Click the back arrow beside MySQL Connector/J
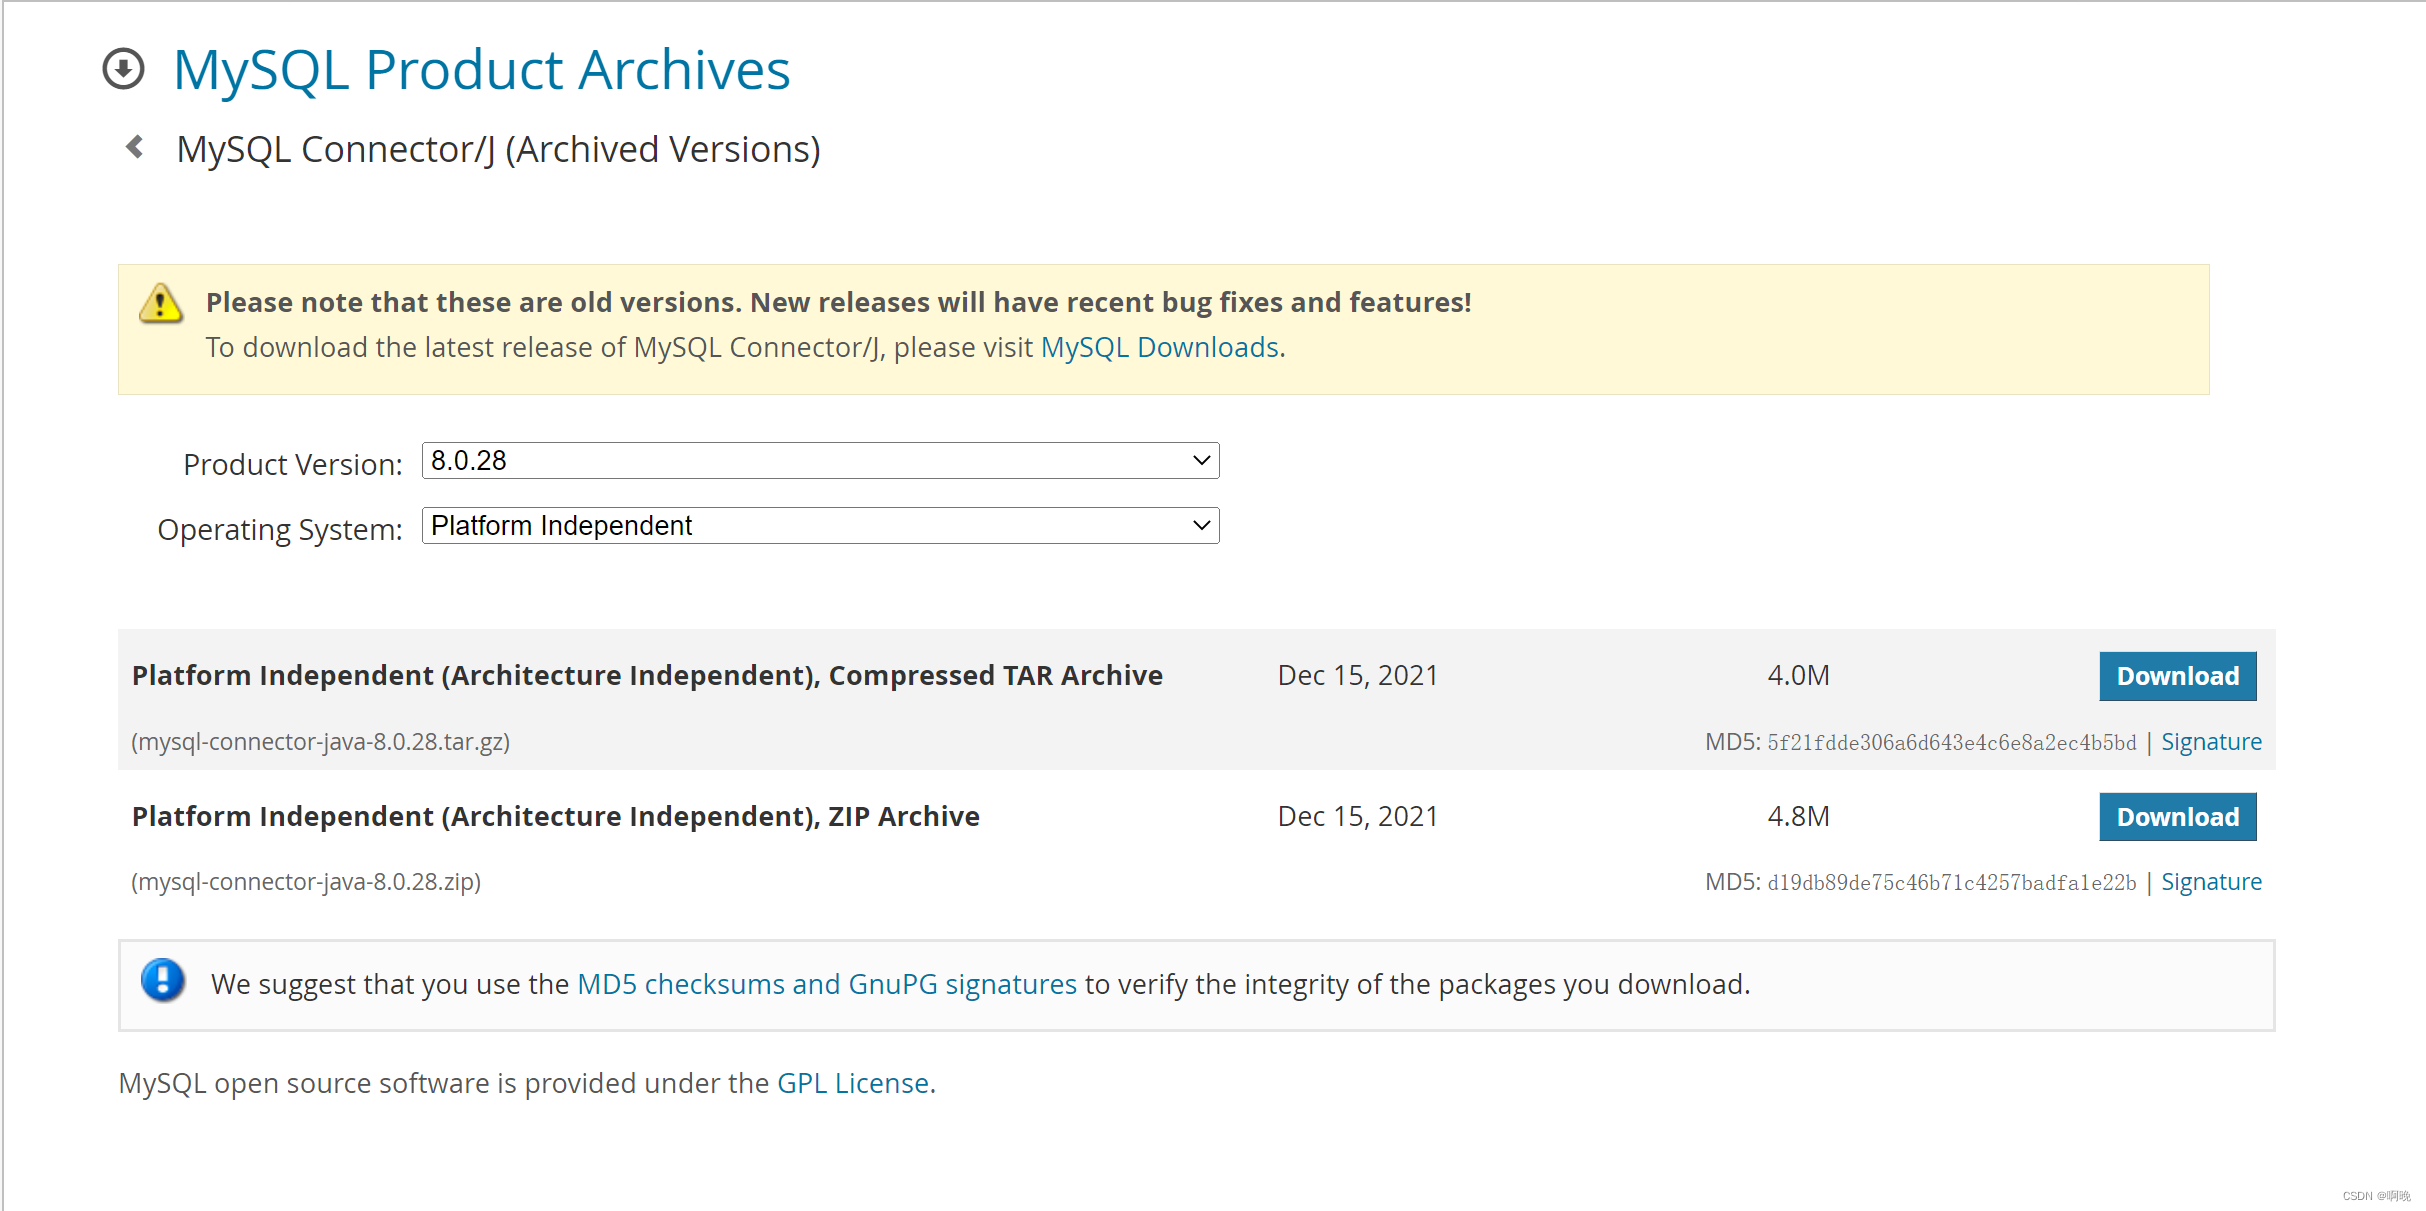The image size is (2426, 1211). pyautogui.click(x=135, y=147)
